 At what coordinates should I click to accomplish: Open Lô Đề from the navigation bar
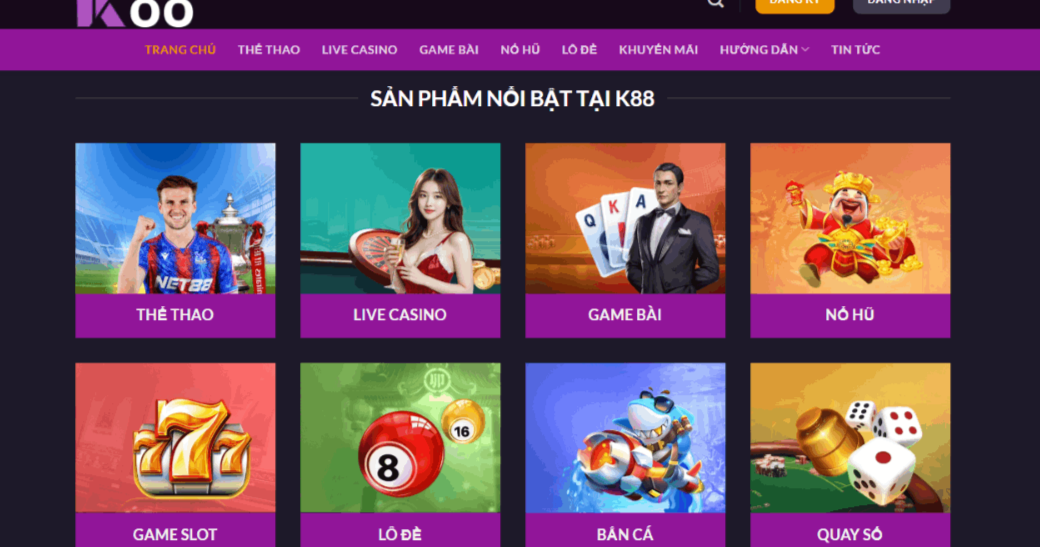click(579, 50)
